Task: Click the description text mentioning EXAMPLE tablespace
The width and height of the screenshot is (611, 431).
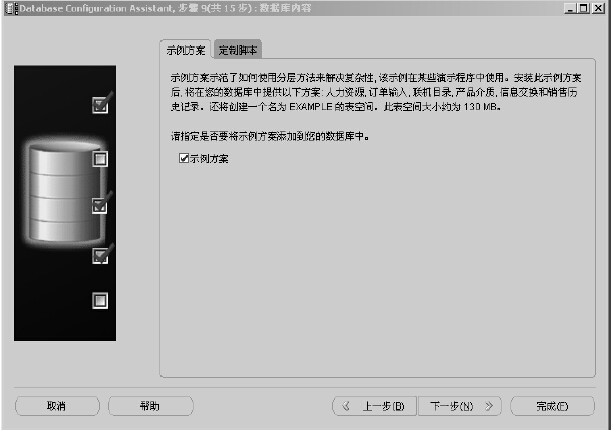Action: coord(376,92)
